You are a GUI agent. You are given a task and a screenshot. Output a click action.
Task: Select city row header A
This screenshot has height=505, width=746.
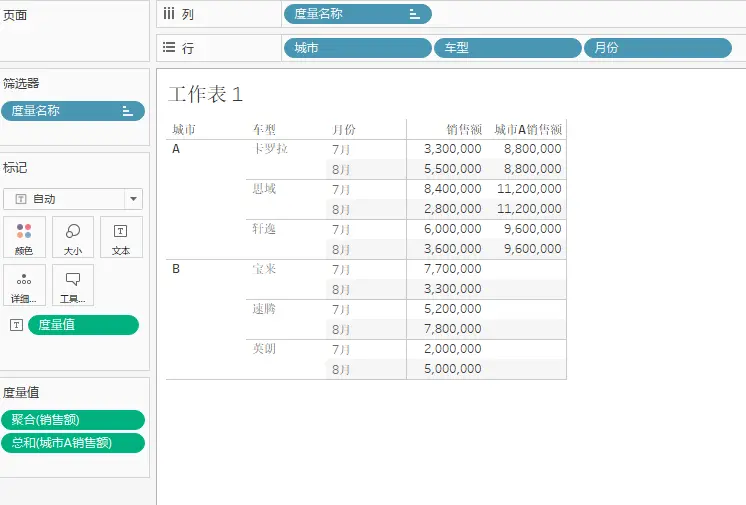click(176, 149)
